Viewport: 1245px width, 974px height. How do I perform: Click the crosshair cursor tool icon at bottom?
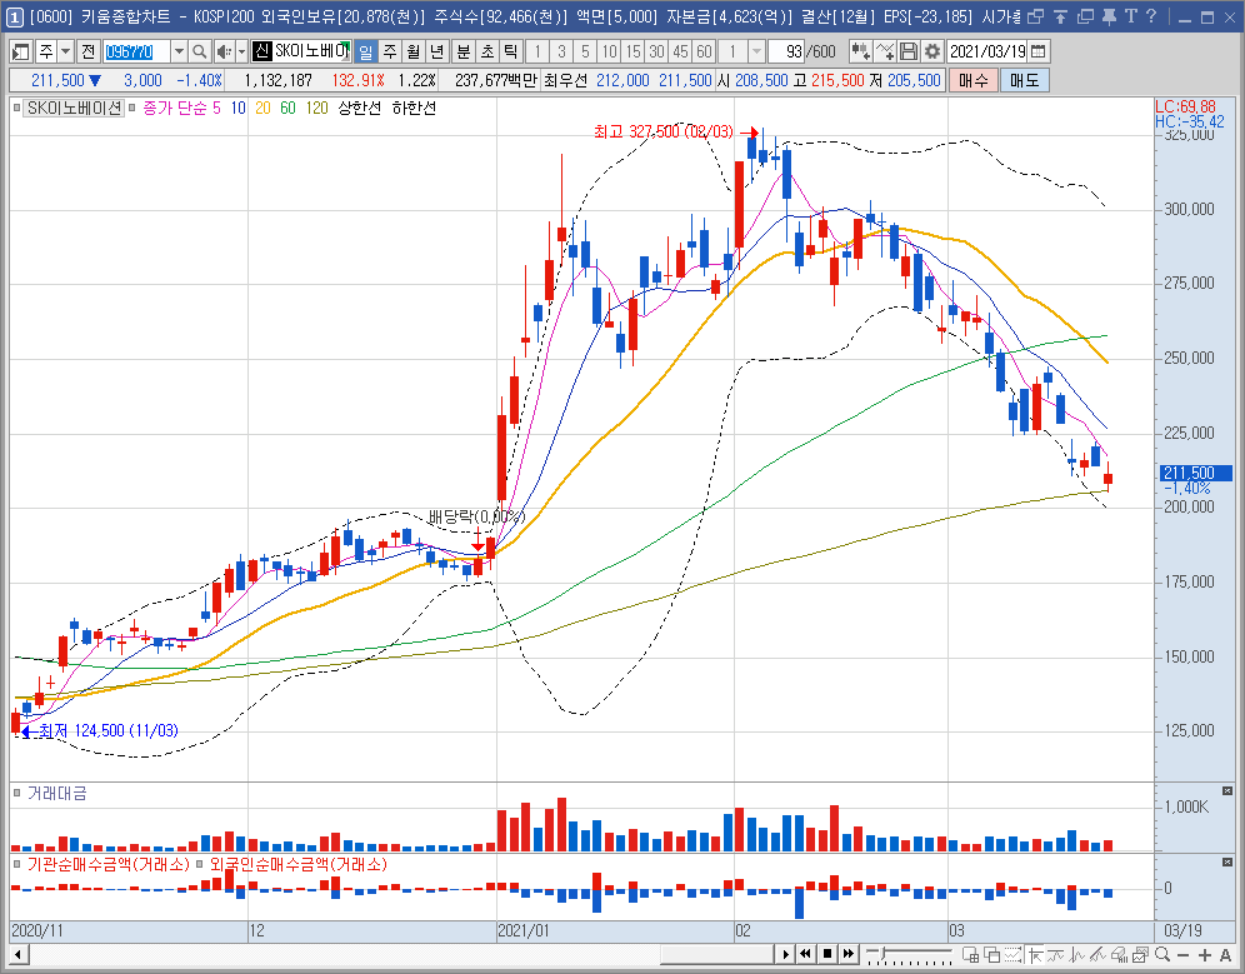(x=1035, y=955)
